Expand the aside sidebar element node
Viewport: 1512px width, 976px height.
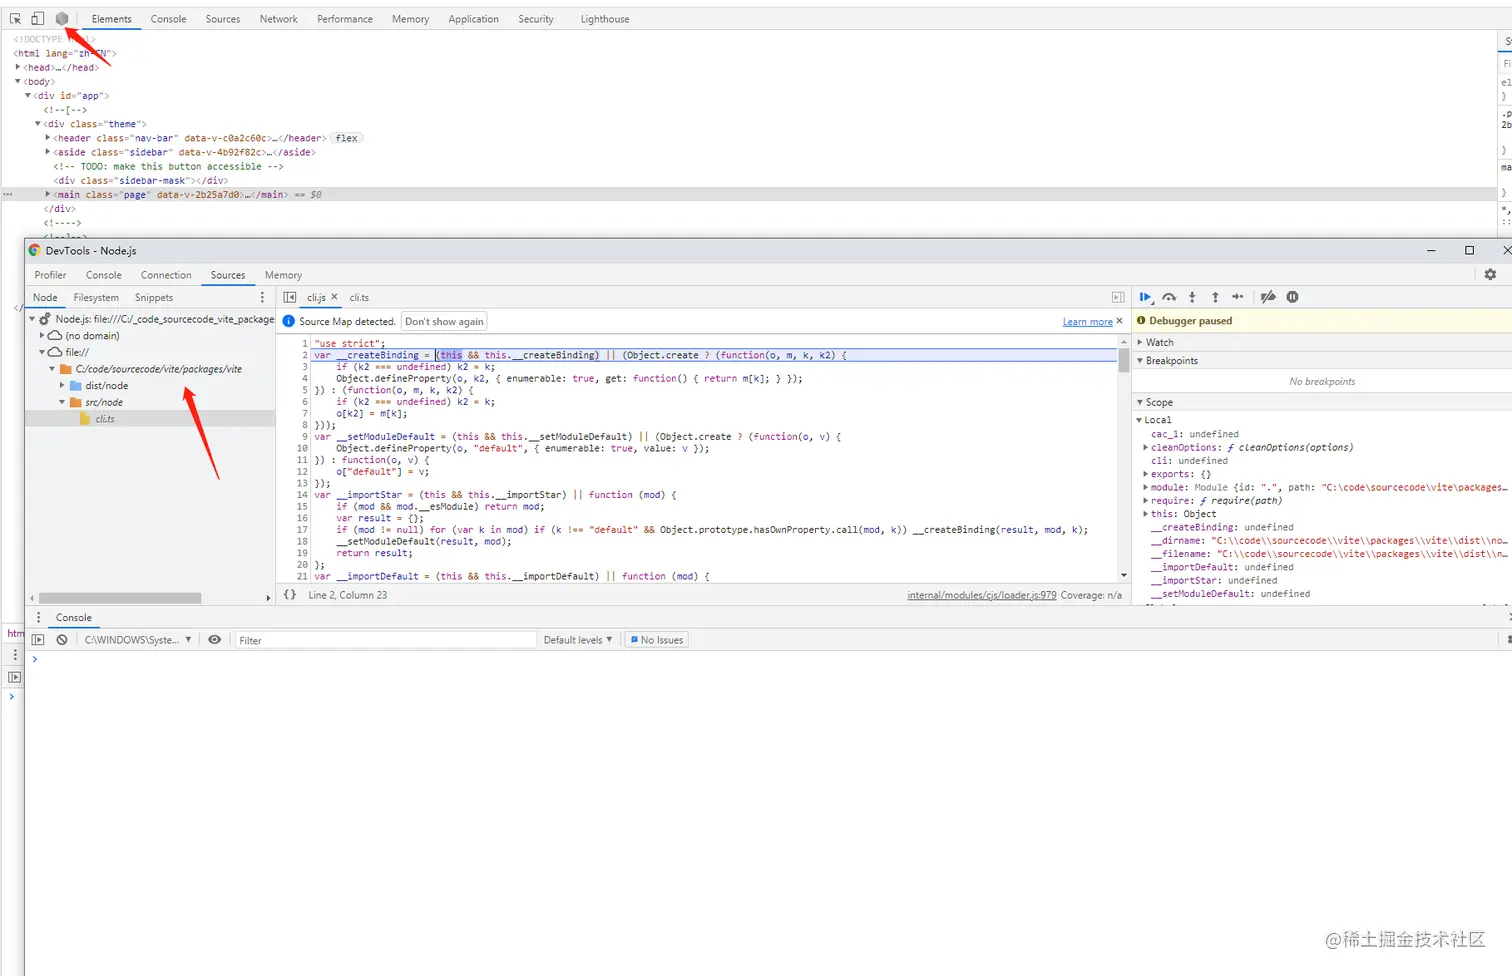pyautogui.click(x=48, y=152)
